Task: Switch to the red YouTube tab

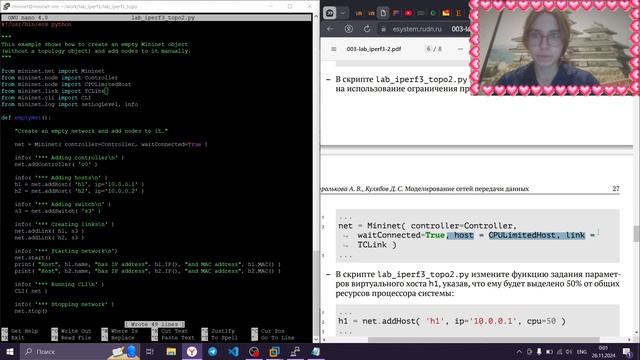Action: 408,13
